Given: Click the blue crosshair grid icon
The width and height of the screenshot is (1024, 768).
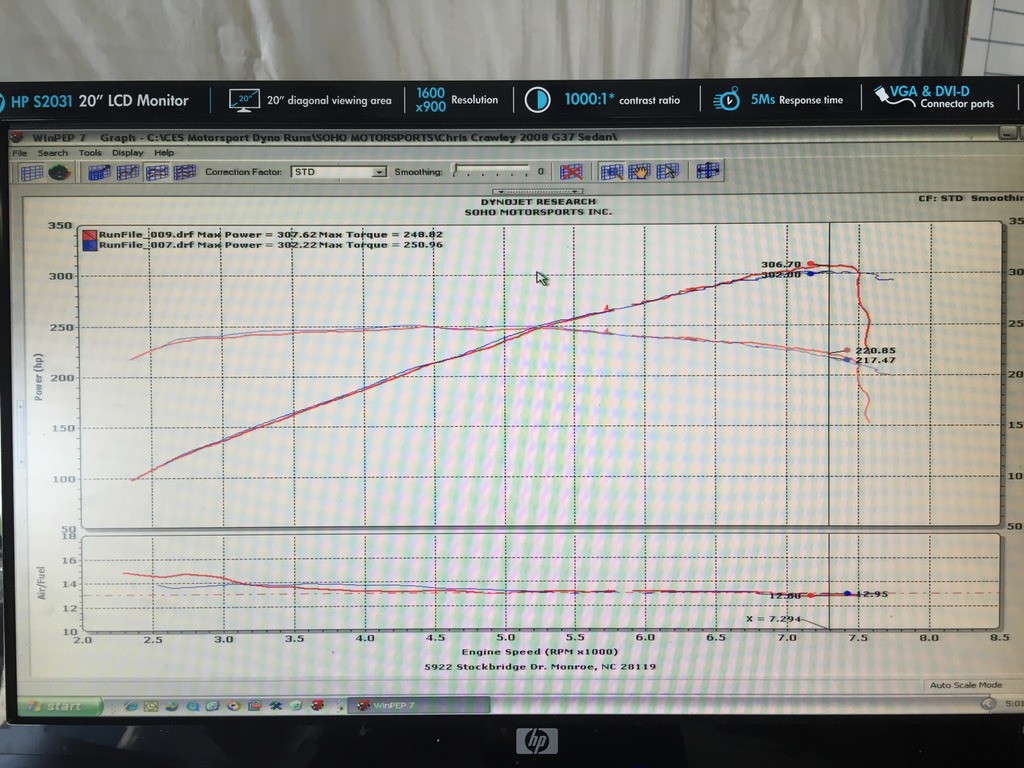Looking at the screenshot, I should click(x=708, y=171).
